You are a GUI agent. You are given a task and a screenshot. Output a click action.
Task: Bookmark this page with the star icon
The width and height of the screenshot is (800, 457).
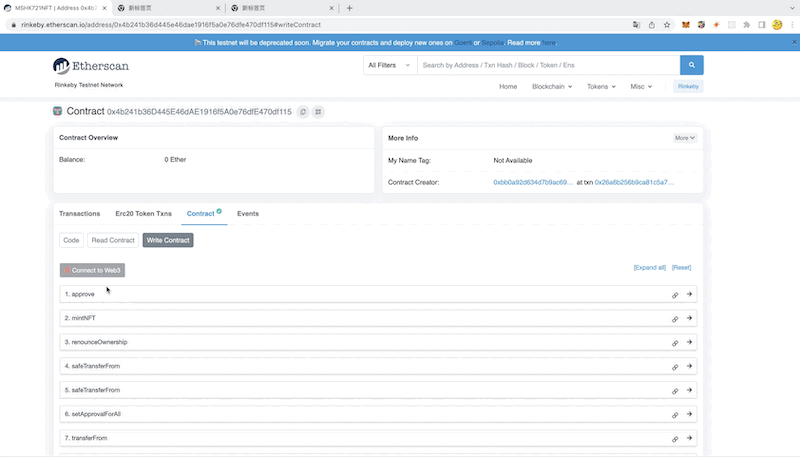666,24
